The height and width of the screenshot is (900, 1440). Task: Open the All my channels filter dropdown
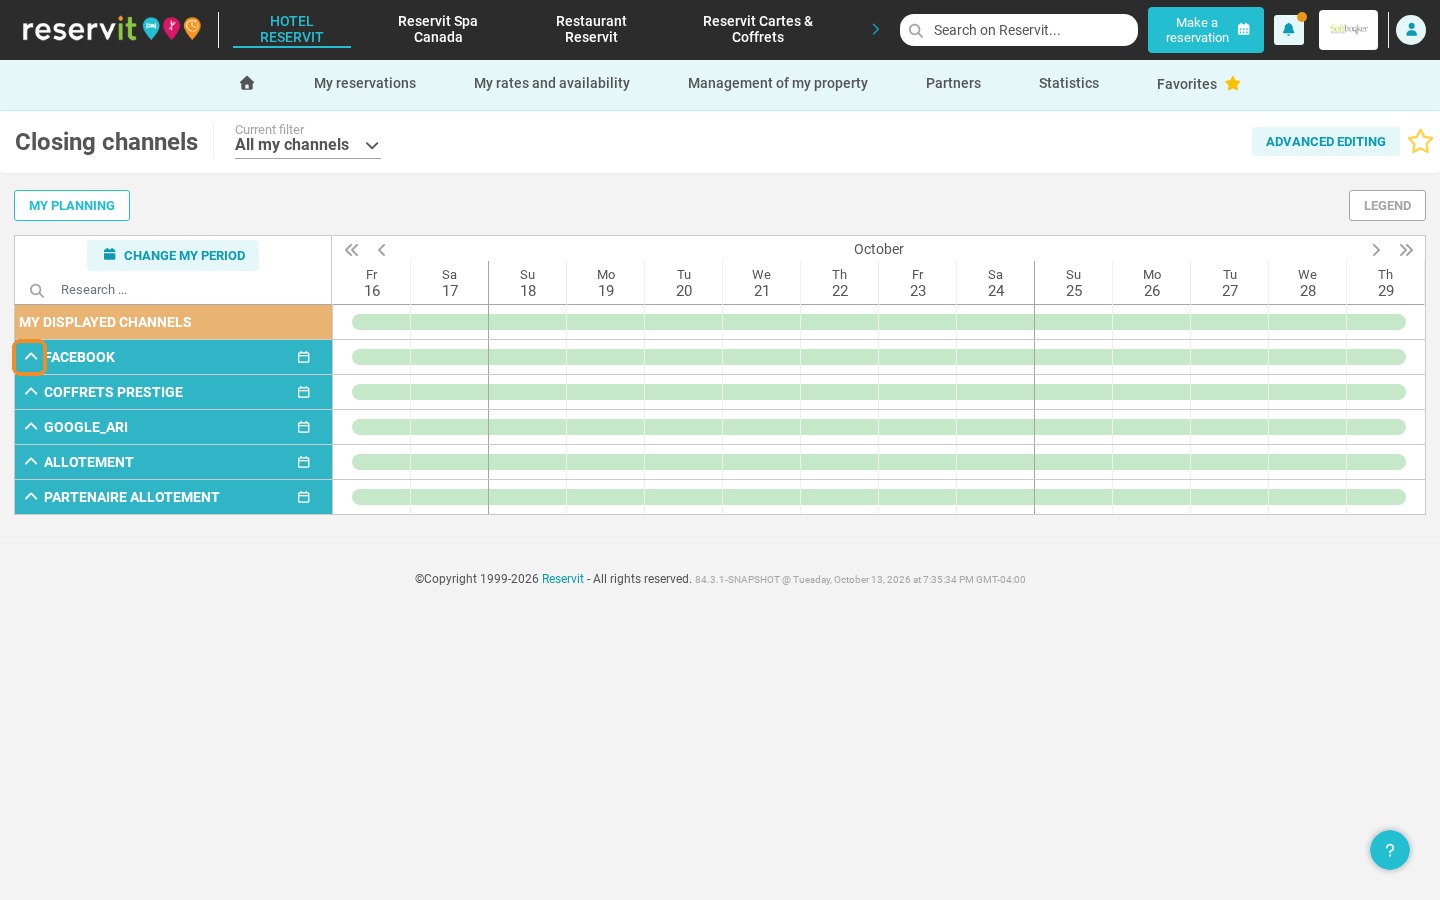pos(308,145)
